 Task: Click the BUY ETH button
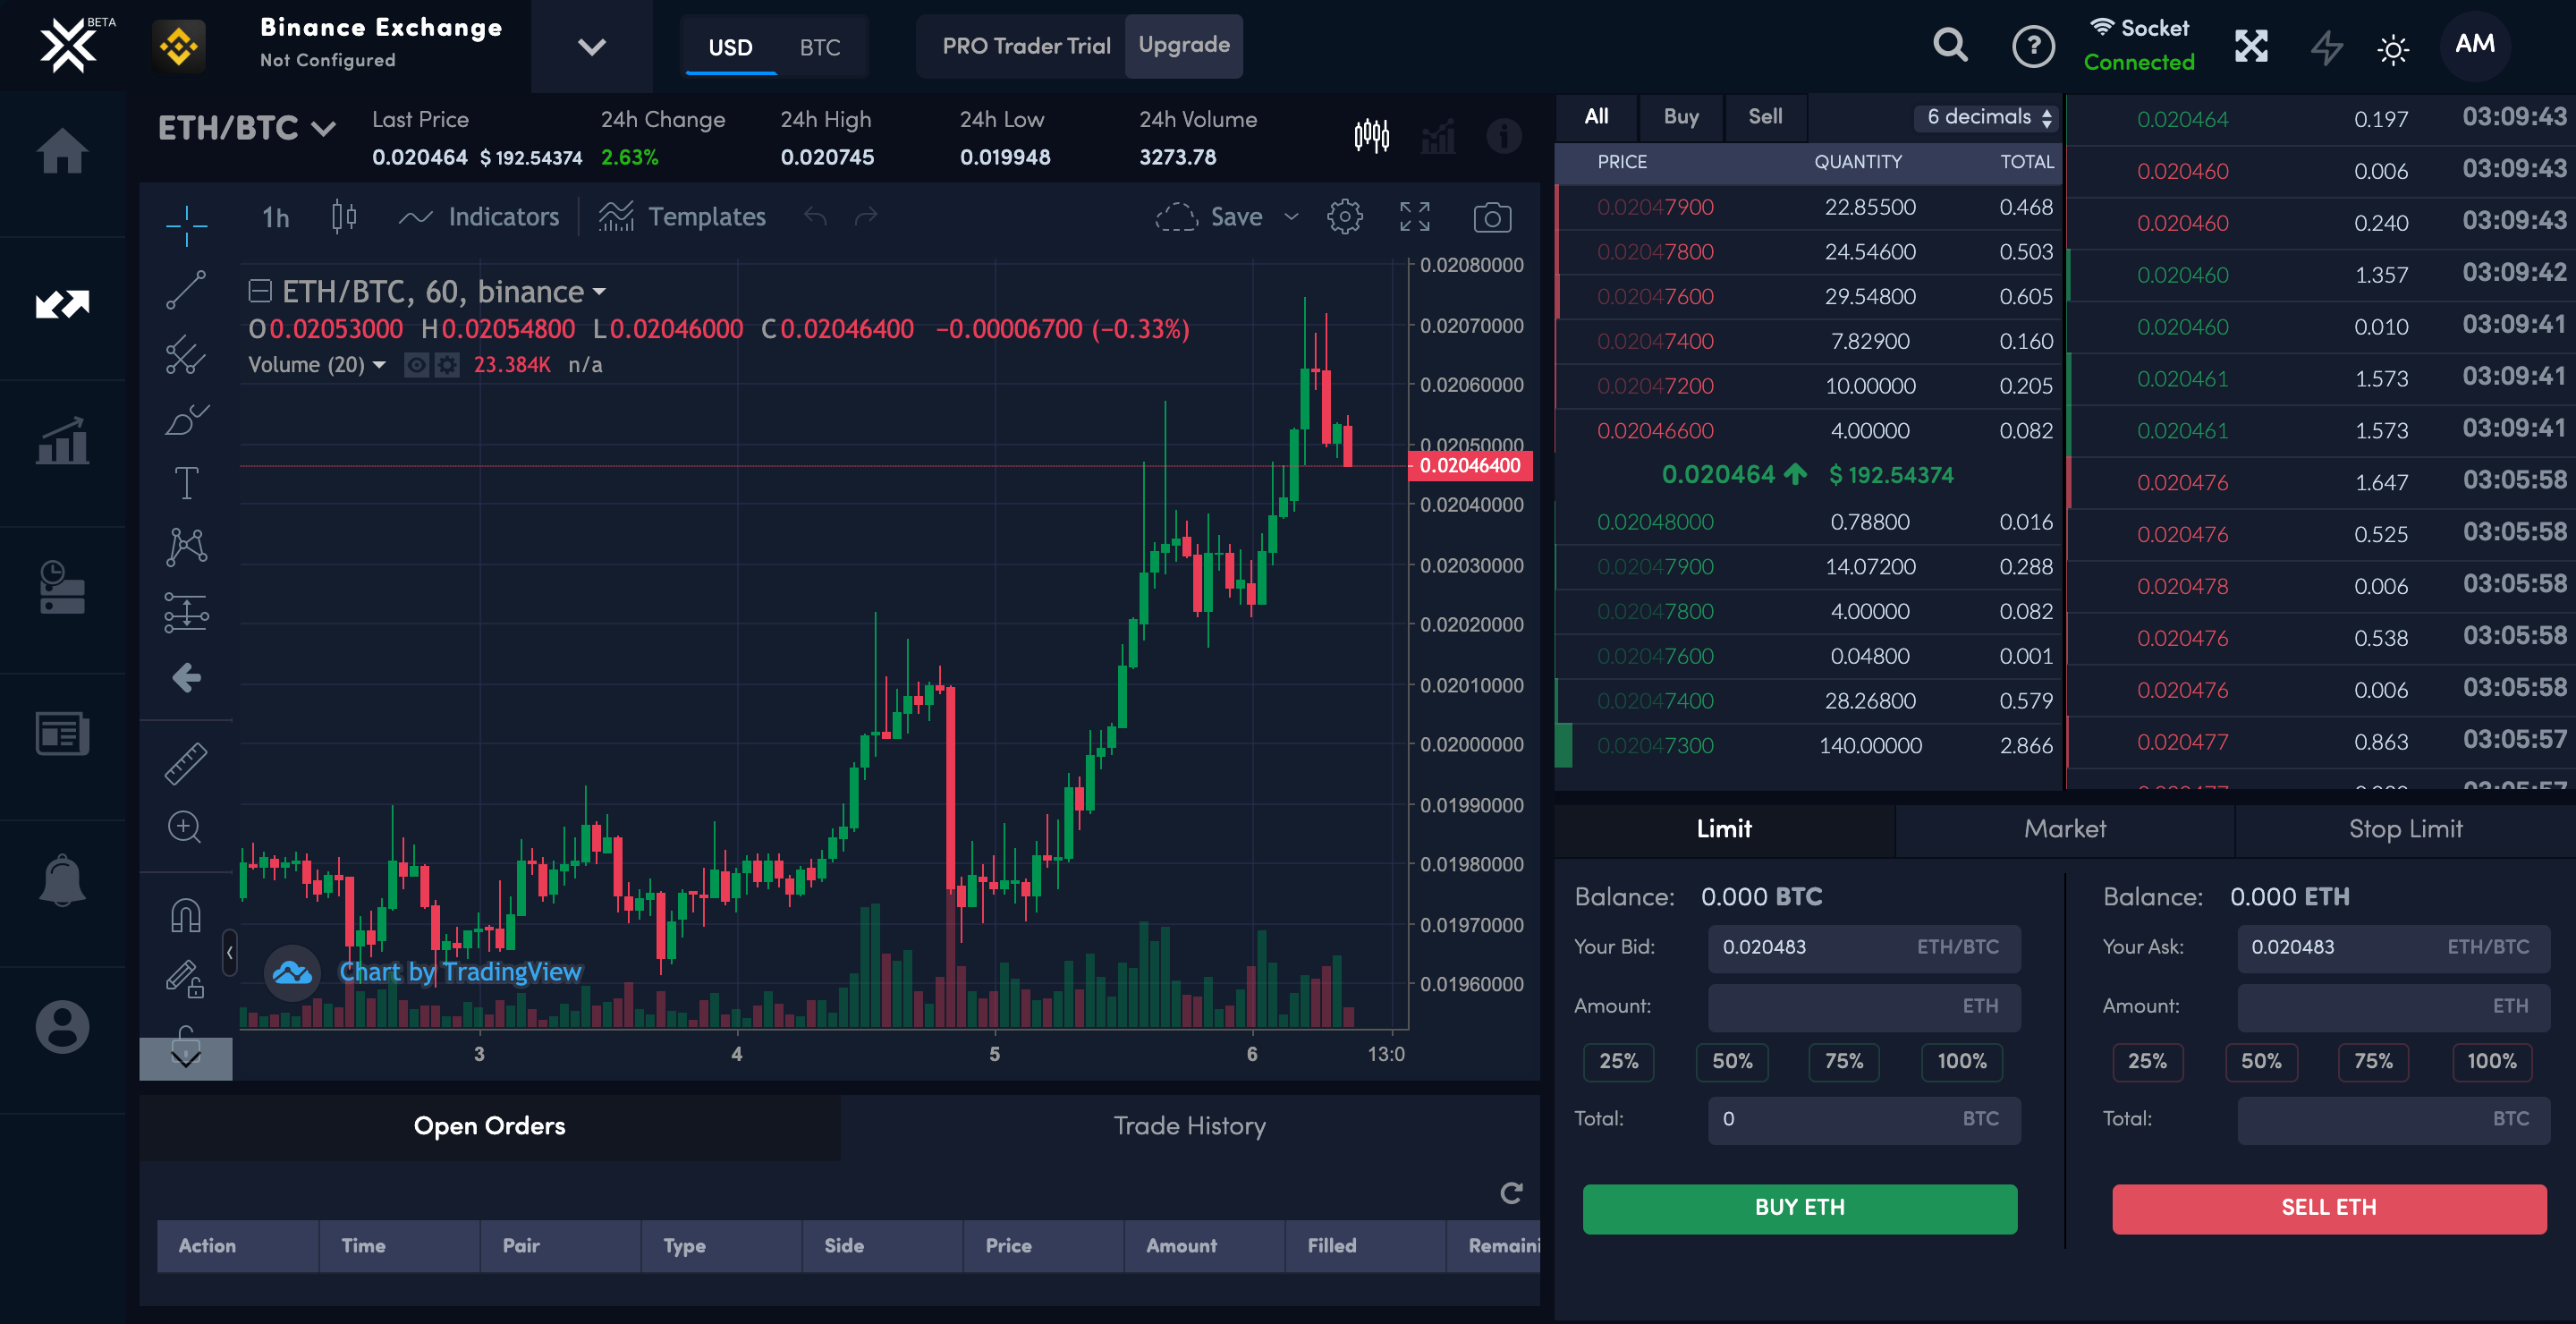click(1798, 1206)
